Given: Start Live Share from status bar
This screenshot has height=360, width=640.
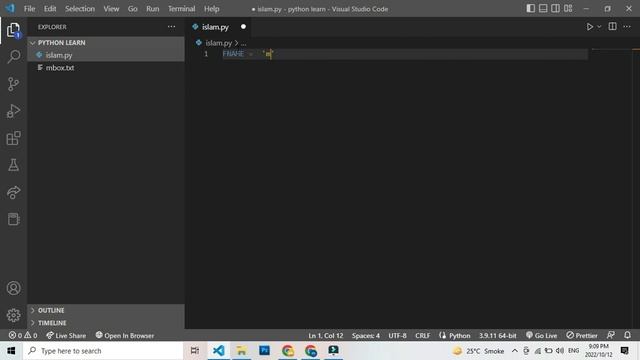Looking at the screenshot, I should 66,336.
